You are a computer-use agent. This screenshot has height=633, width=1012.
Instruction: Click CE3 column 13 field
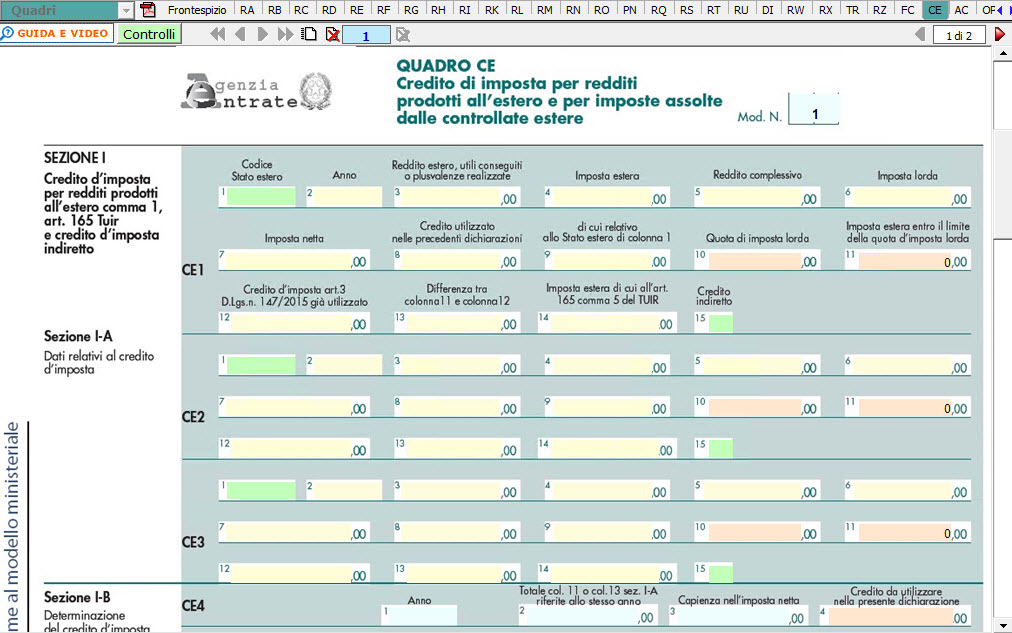pos(456,574)
